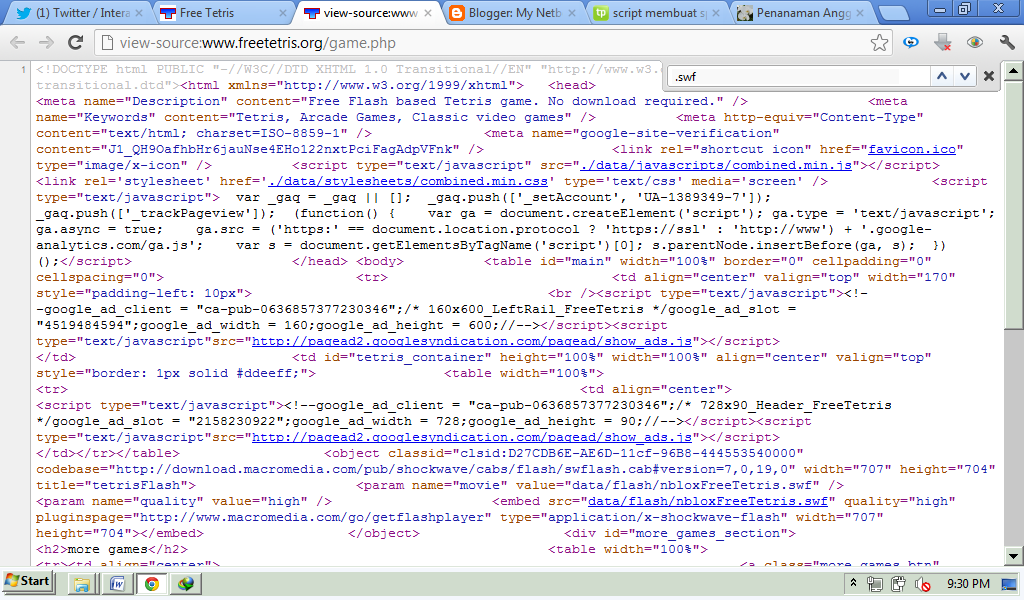Screen dimensions: 1024x600
Task: Click the text '2158230922' ad slot
Action: [x=236, y=421]
